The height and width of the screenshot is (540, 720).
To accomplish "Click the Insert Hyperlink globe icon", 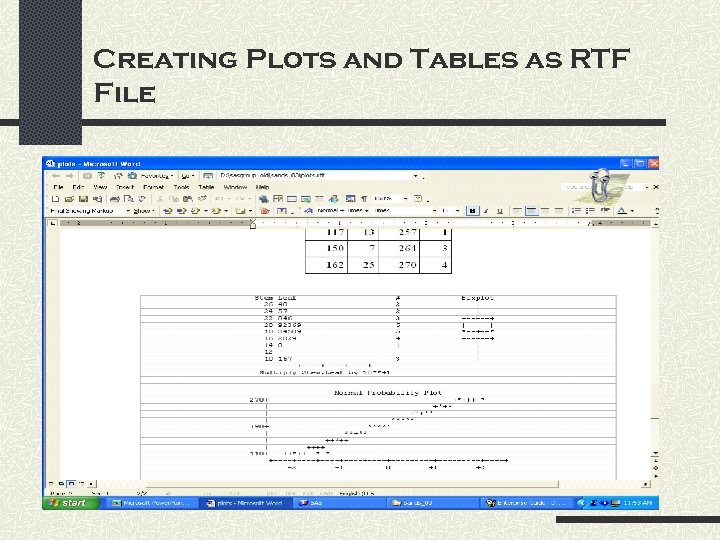I will pyautogui.click(x=264, y=199).
